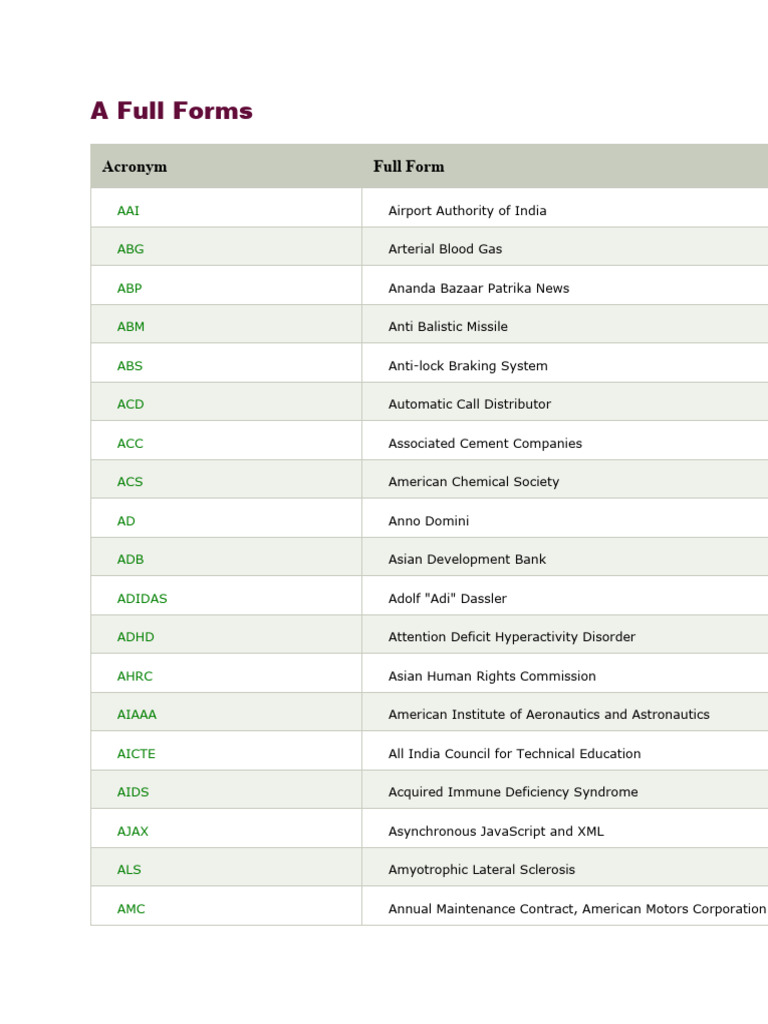Click the AICTE acronym link
Screen dimensions: 768x1024
[x=136, y=754]
